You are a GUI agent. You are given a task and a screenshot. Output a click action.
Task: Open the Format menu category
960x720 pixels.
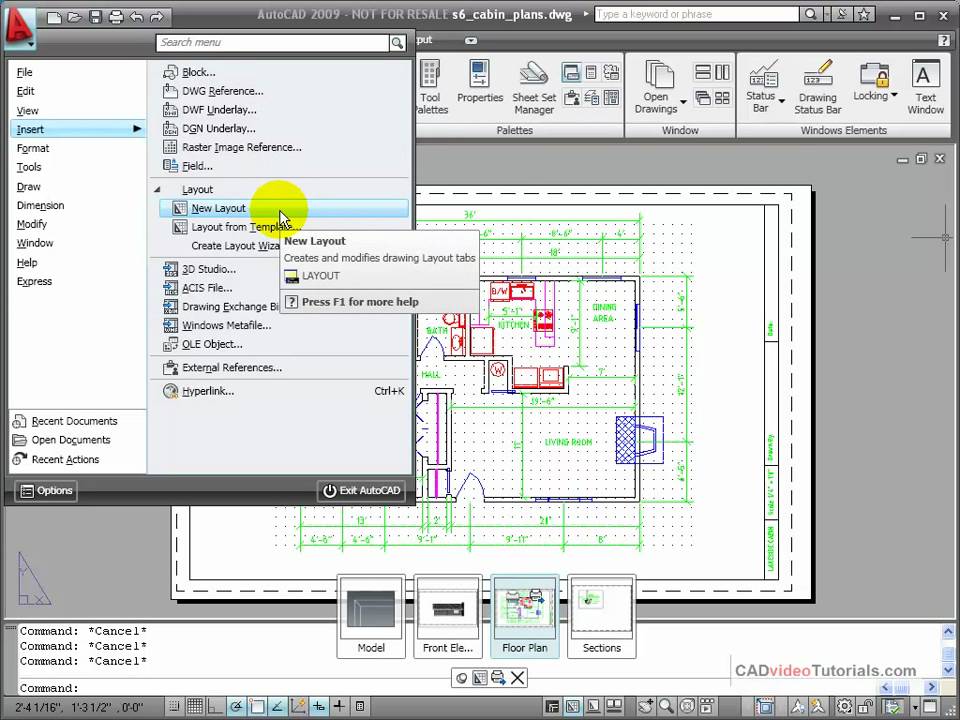[33, 148]
